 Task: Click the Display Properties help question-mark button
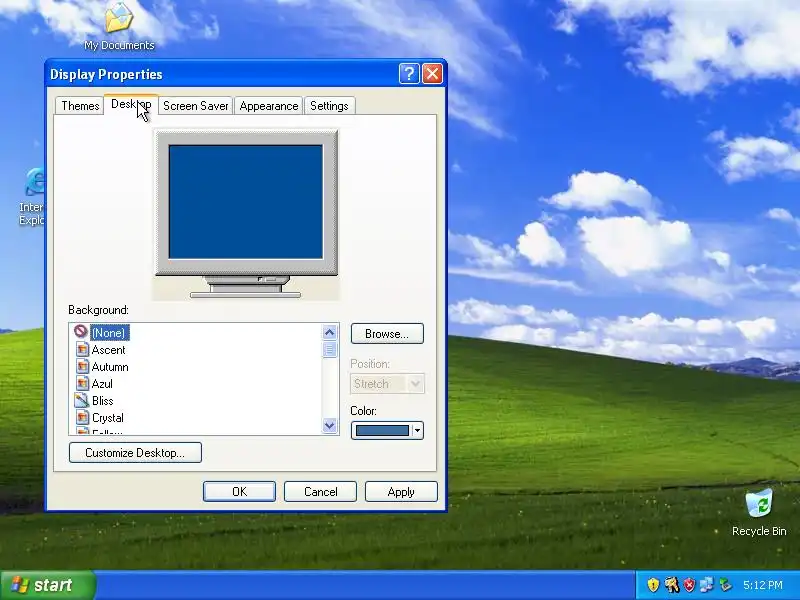click(x=409, y=74)
